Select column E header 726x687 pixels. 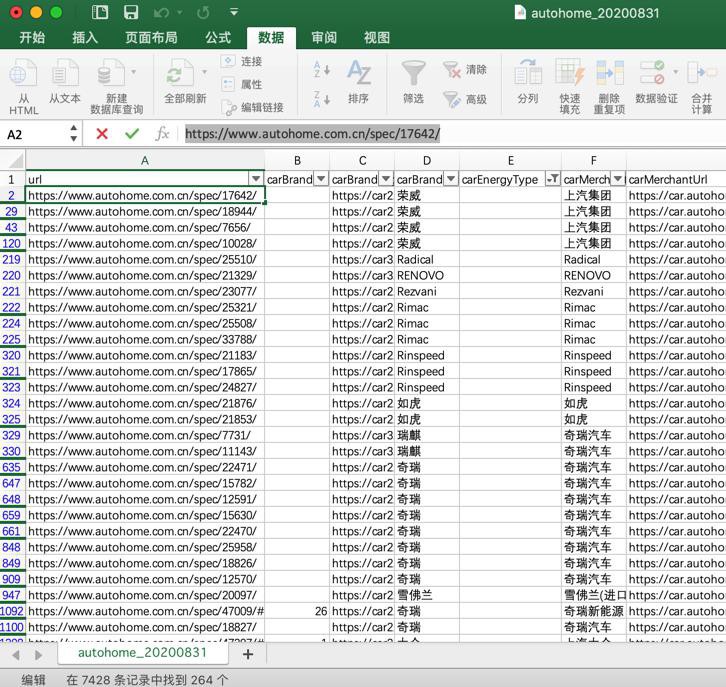[510, 160]
